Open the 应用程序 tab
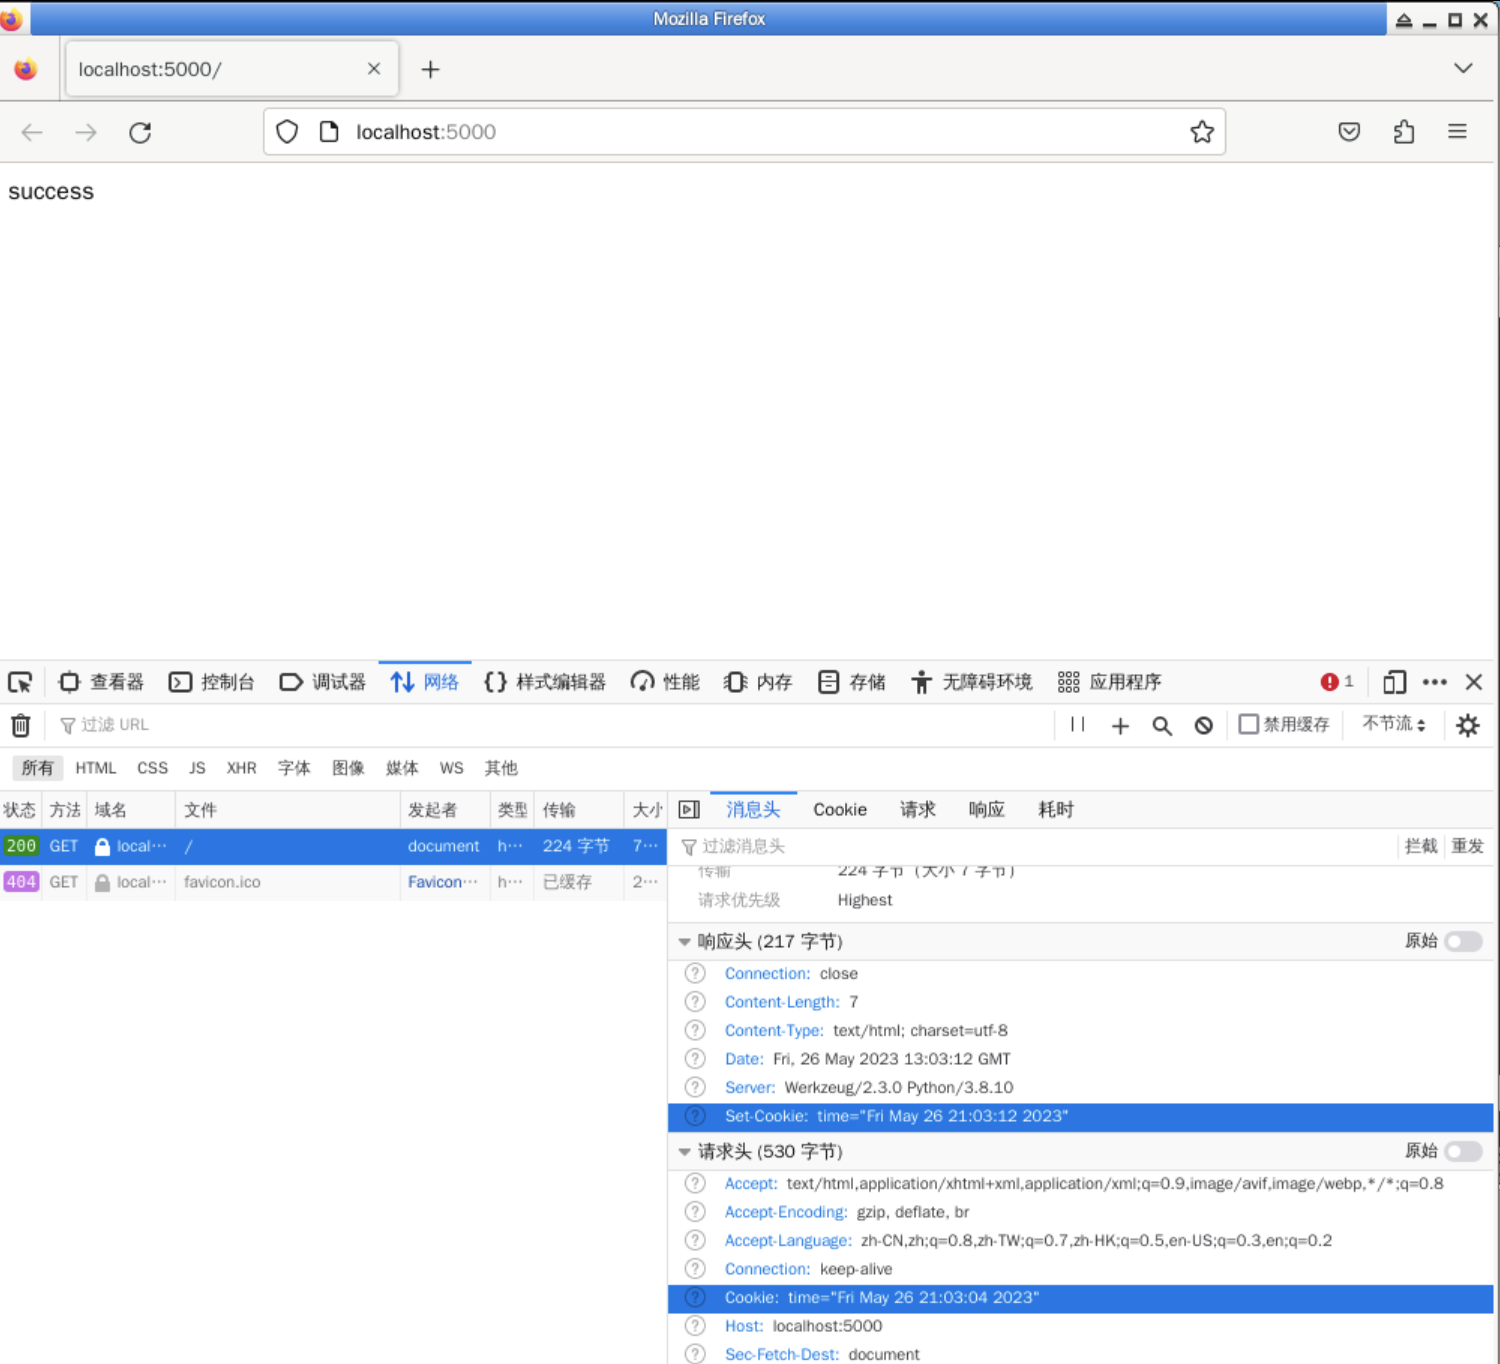Image resolution: width=1500 pixels, height=1364 pixels. (x=1109, y=682)
